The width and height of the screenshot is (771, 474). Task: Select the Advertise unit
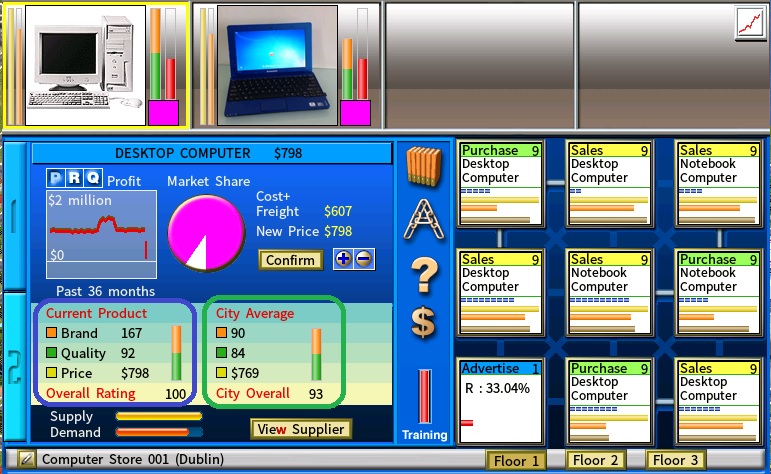click(501, 401)
